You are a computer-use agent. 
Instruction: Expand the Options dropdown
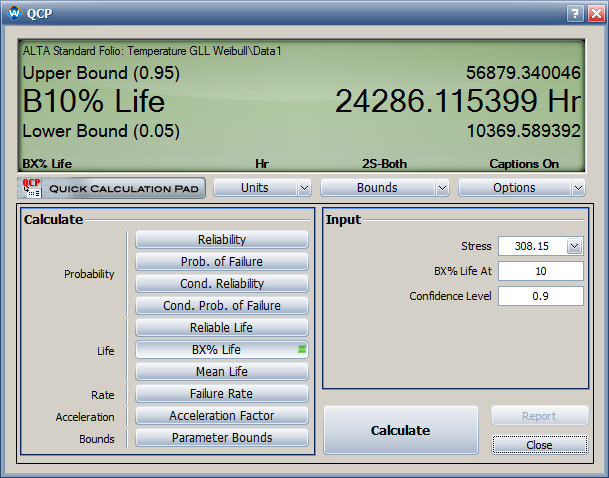click(521, 188)
